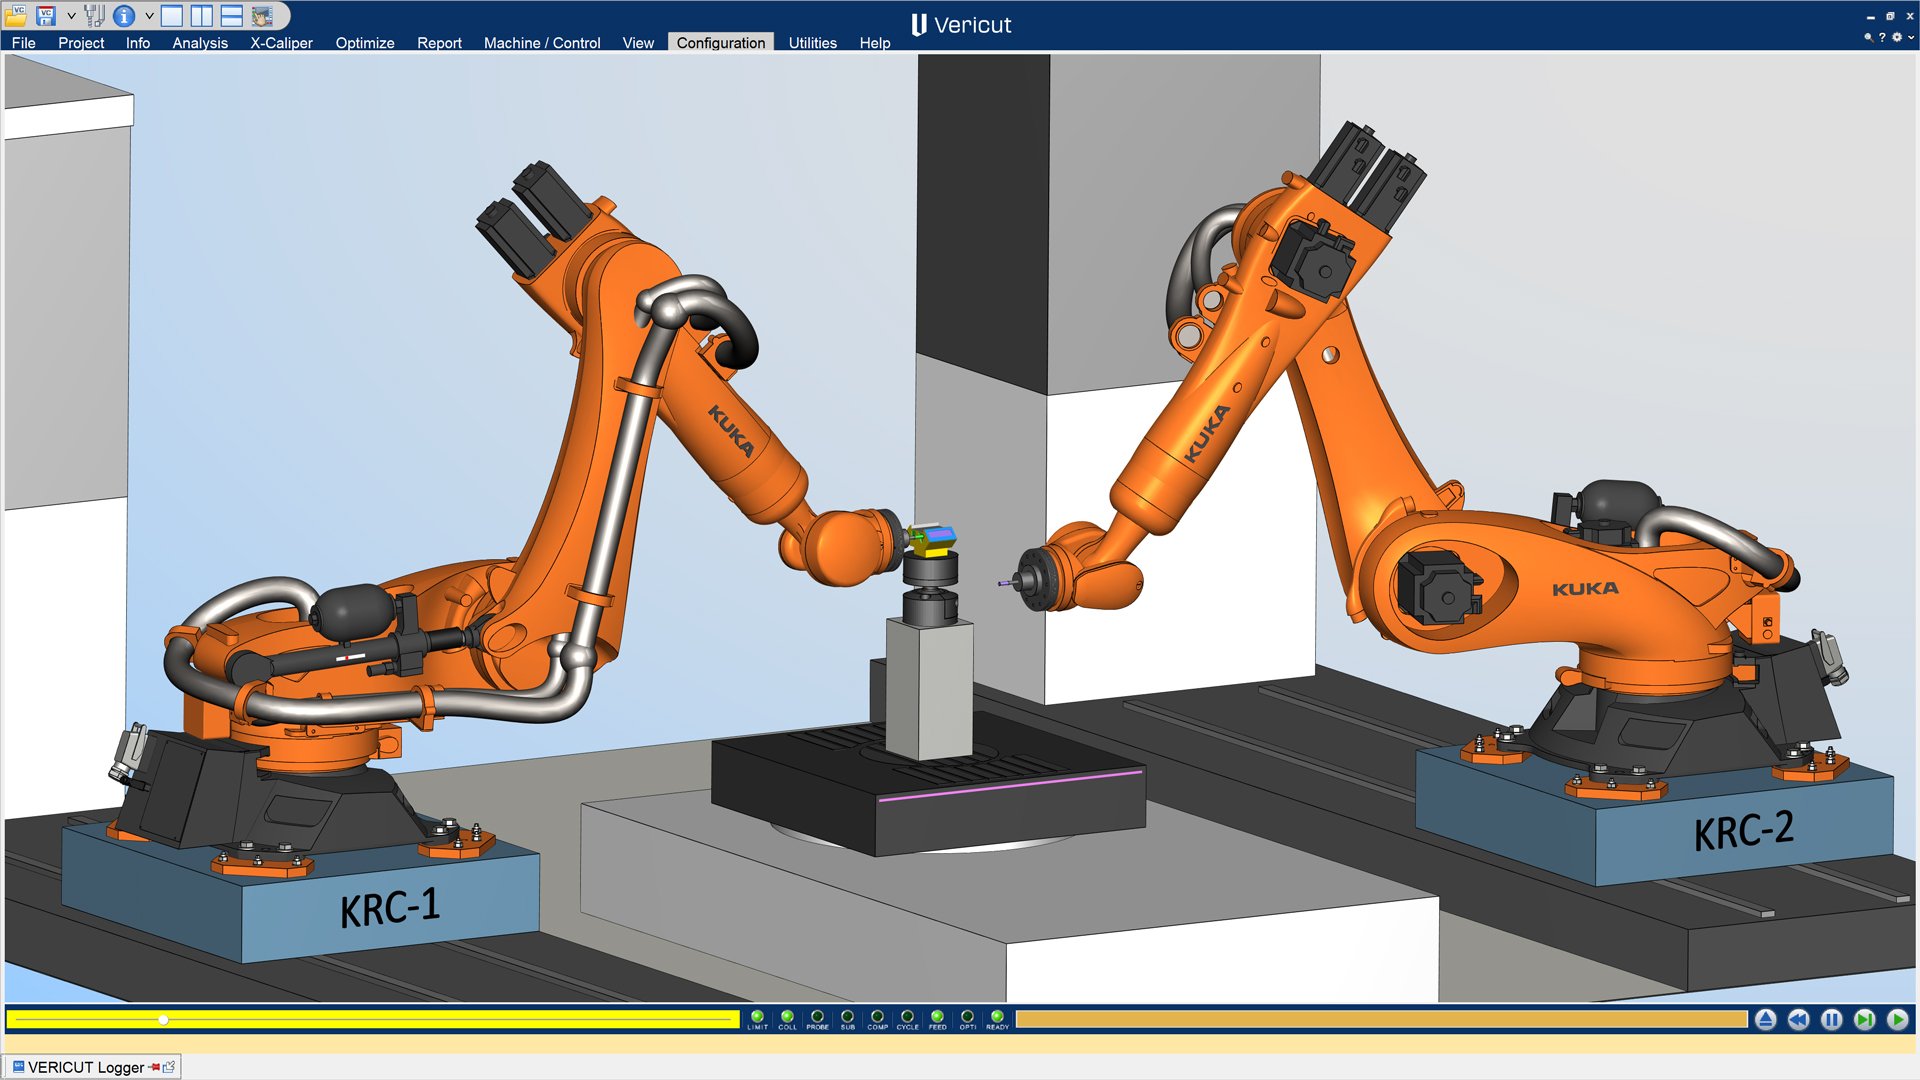Viewport: 1920px width, 1080px height.
Task: Save the project using the VC save icon
Action: [x=45, y=15]
